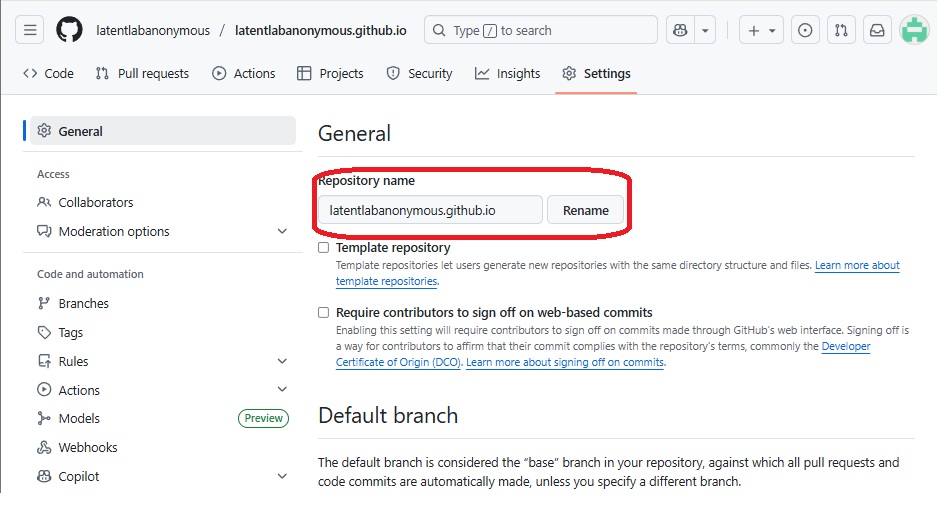
Task: Check Require contributors to sign off checkbox
Action: tap(323, 312)
